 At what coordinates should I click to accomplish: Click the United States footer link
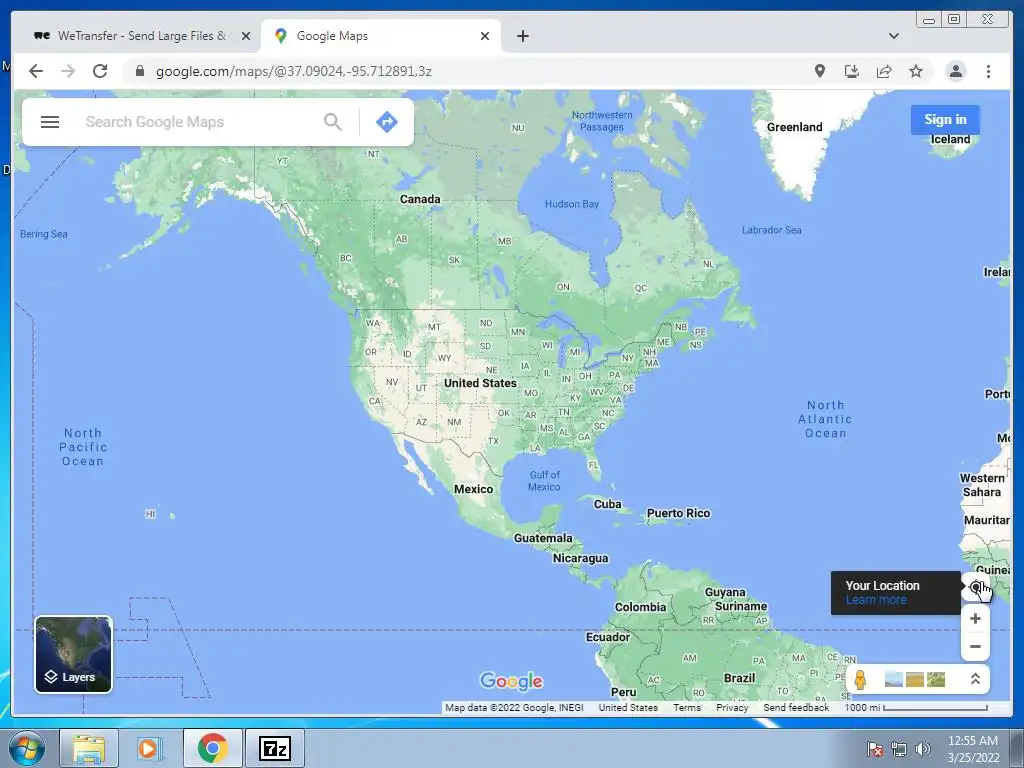click(x=628, y=707)
